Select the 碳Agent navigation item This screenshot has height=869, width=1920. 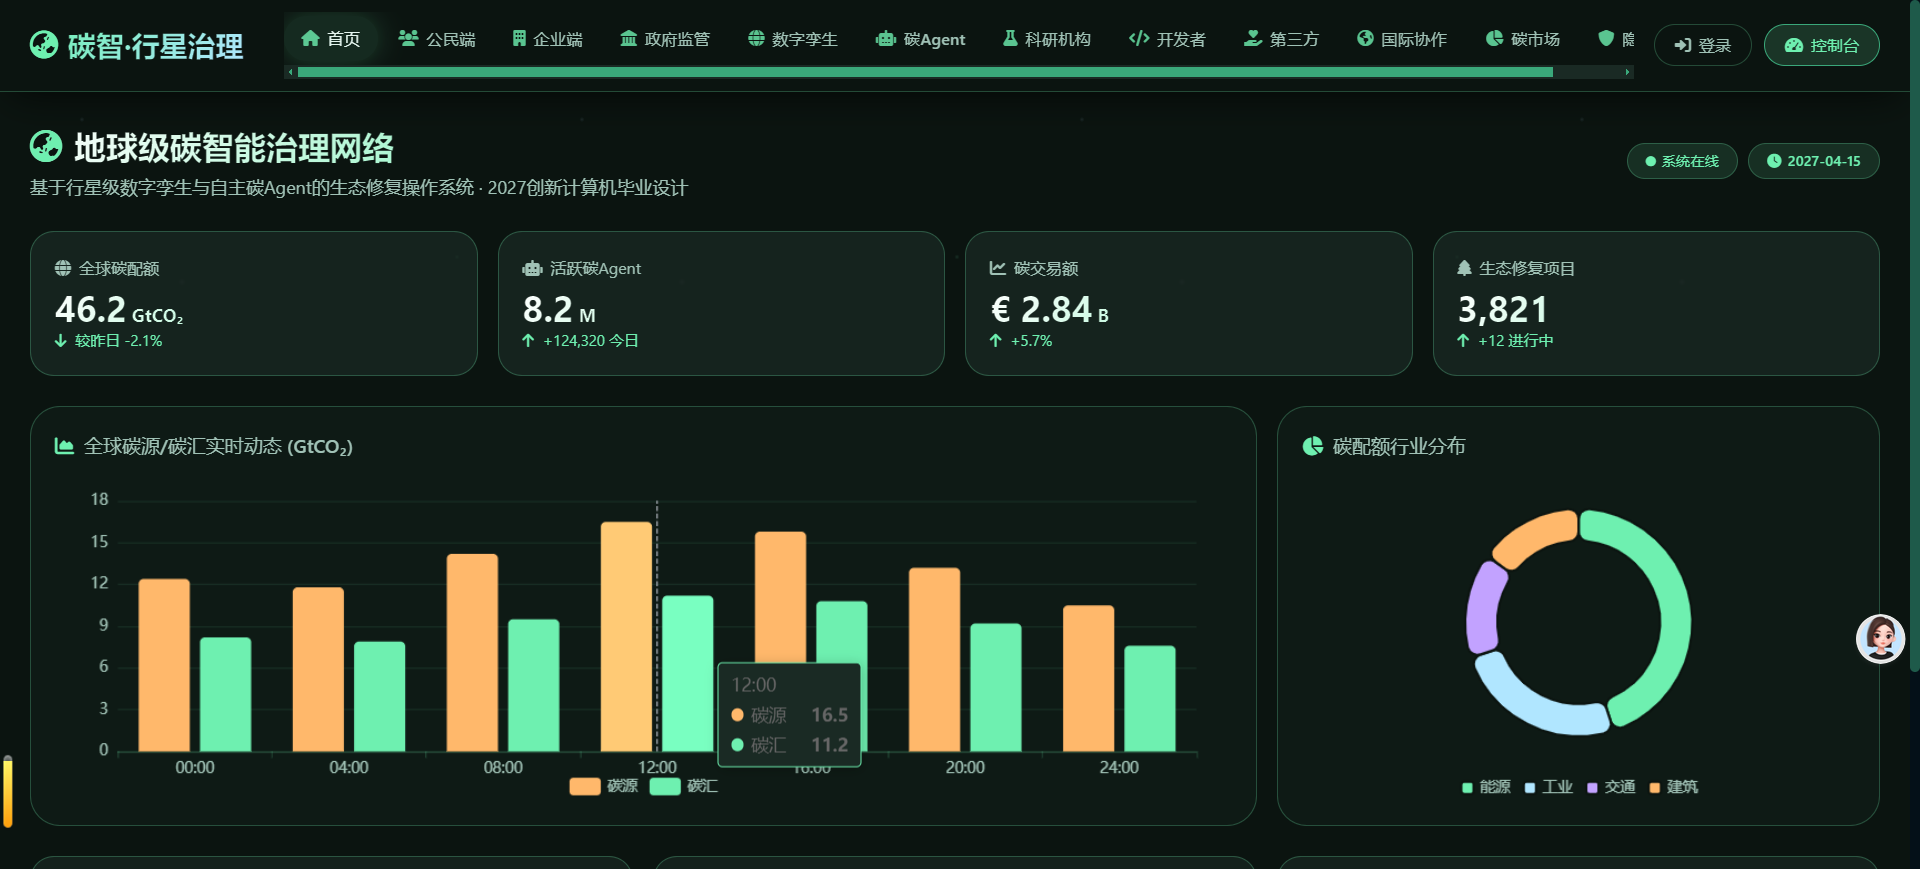pyautogui.click(x=921, y=39)
